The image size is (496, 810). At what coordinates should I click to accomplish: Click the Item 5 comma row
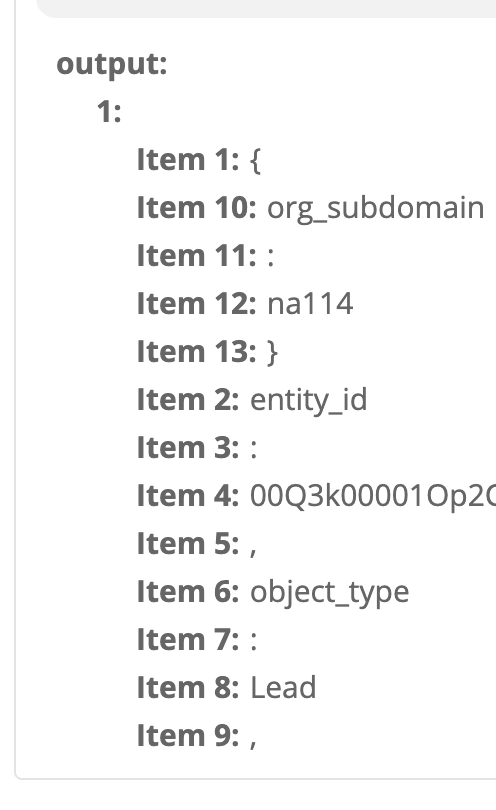click(197, 544)
